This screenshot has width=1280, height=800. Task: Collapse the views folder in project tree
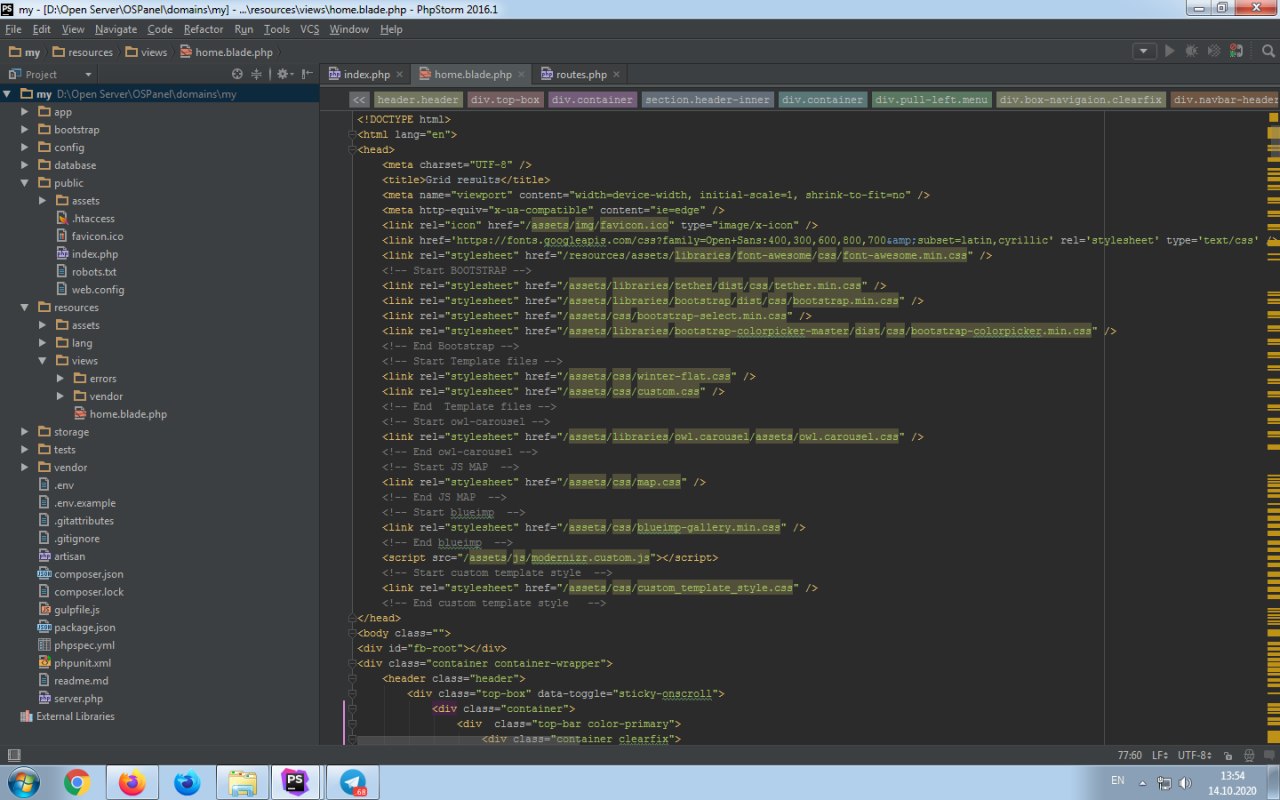43,361
